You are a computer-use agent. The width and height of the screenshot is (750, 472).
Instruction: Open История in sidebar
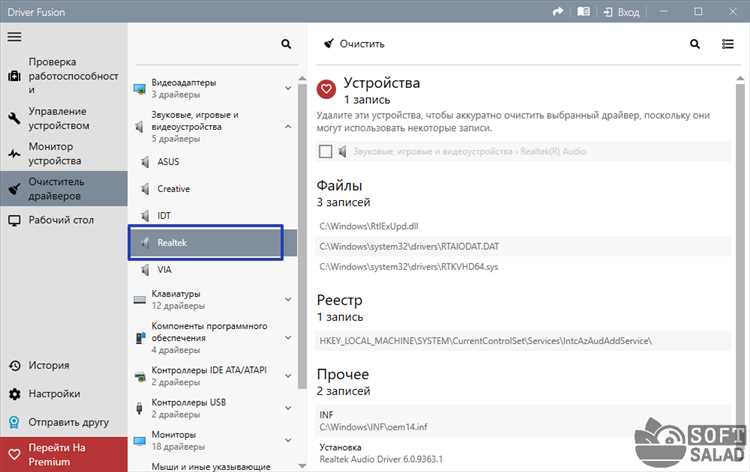pos(64,365)
